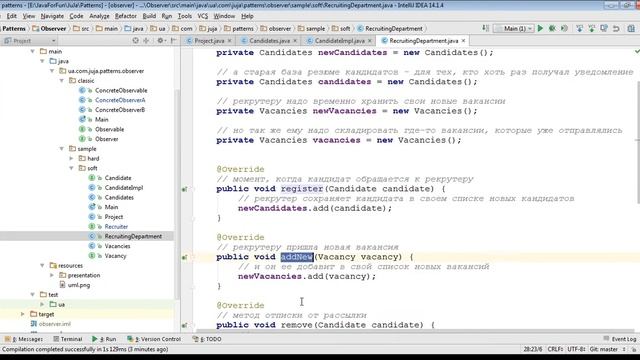The width and height of the screenshot is (640, 360).
Task: Click the register method name in editor
Action: coord(302,189)
